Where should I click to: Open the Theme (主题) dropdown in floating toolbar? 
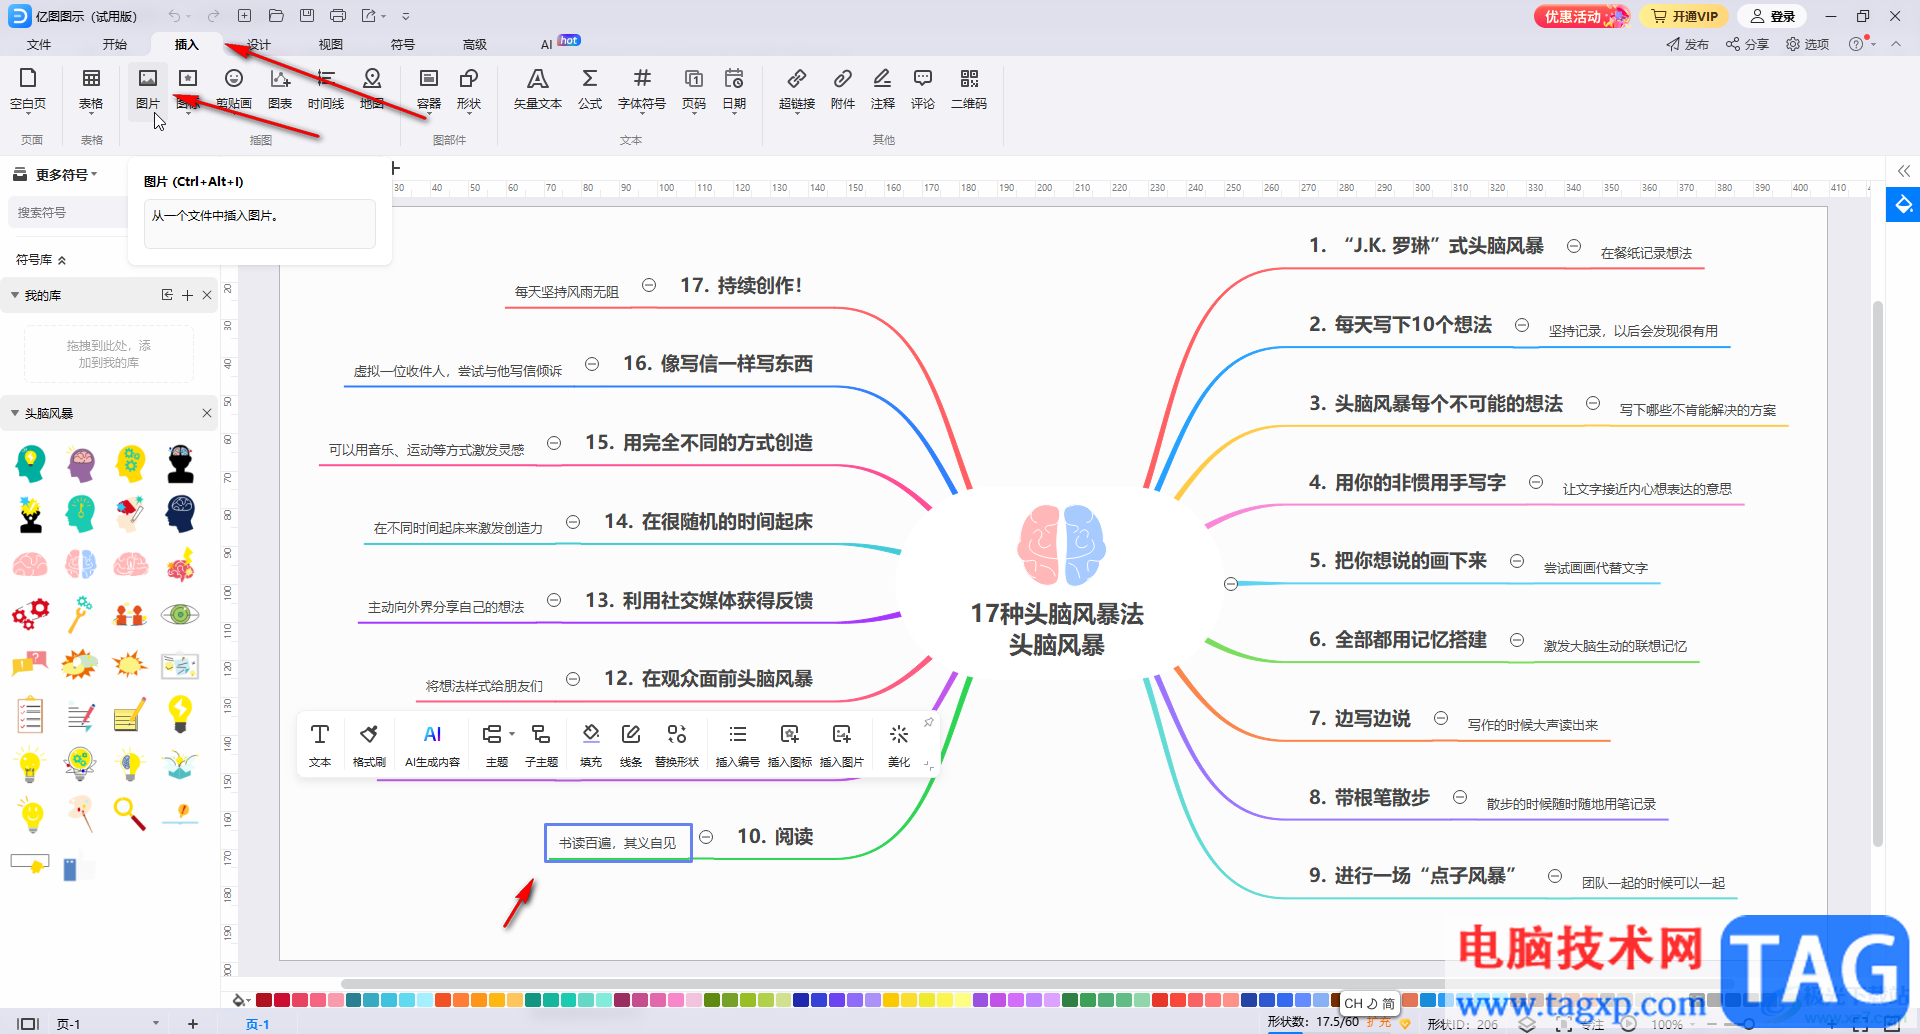pos(512,734)
